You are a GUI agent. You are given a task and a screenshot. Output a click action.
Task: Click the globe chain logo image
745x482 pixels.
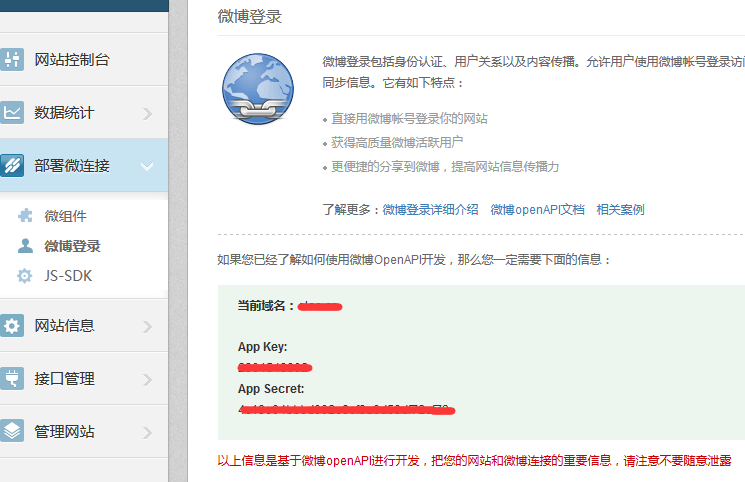pyautogui.click(x=258, y=89)
